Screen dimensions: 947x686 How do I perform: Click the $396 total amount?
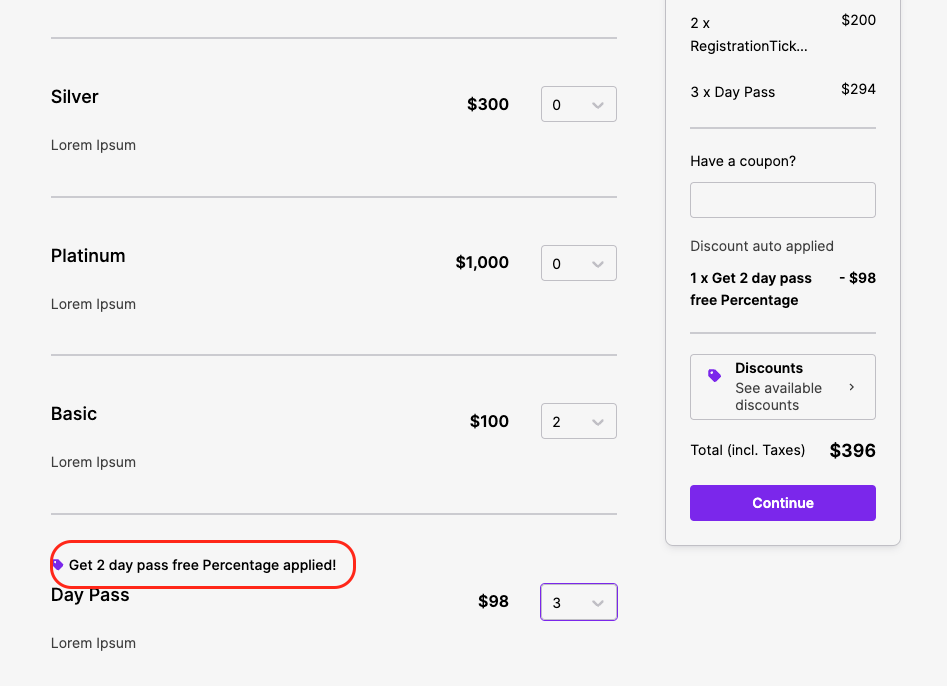click(x=852, y=451)
